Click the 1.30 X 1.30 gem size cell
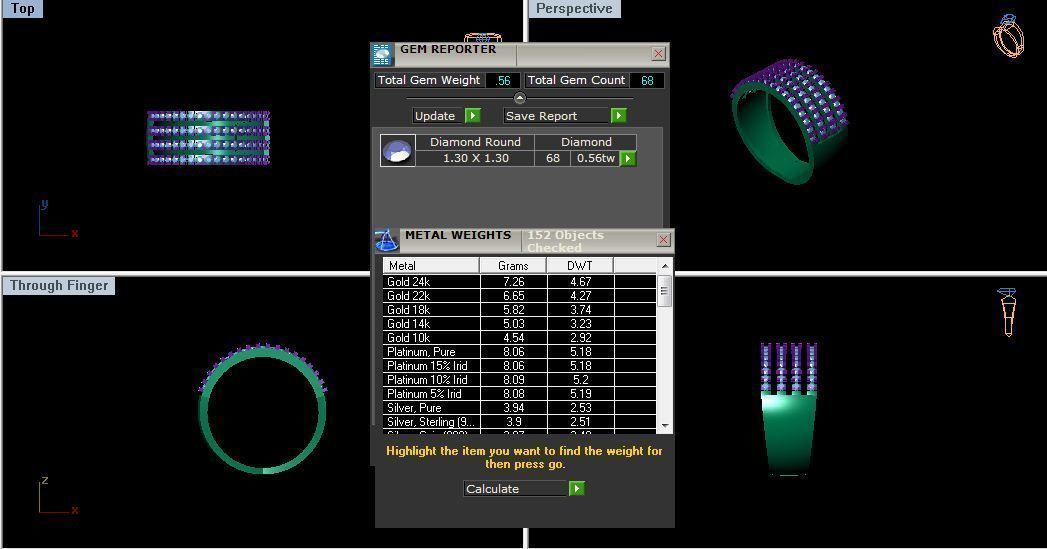 tap(475, 158)
